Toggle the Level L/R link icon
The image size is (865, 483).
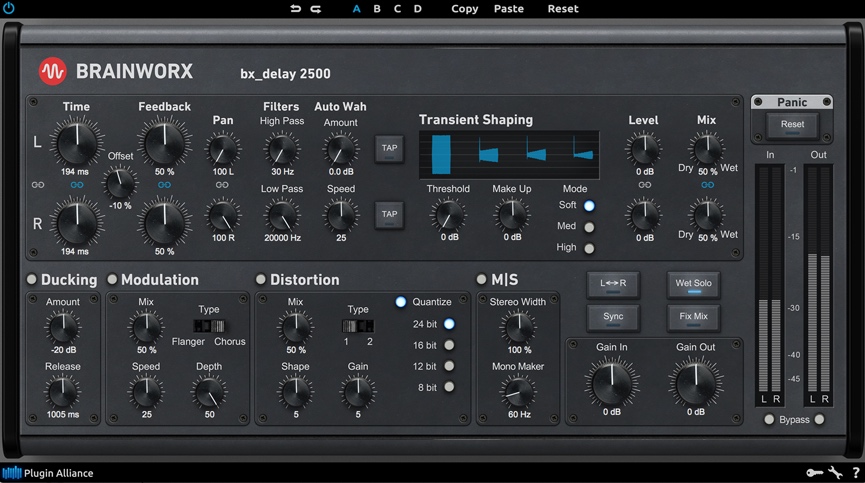point(644,185)
